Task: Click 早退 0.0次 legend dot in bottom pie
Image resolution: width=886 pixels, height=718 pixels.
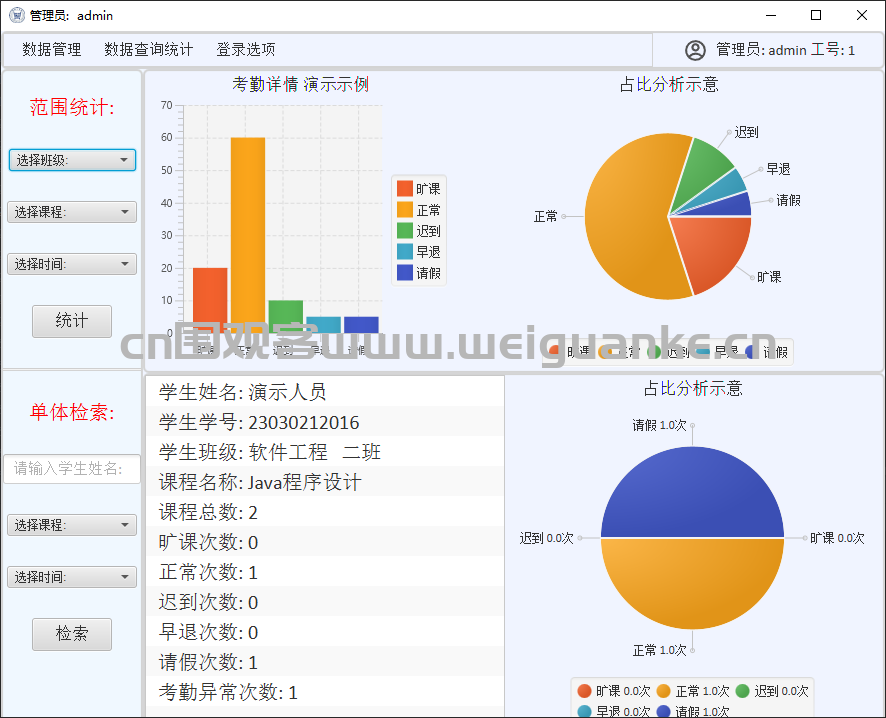Action: (x=585, y=711)
